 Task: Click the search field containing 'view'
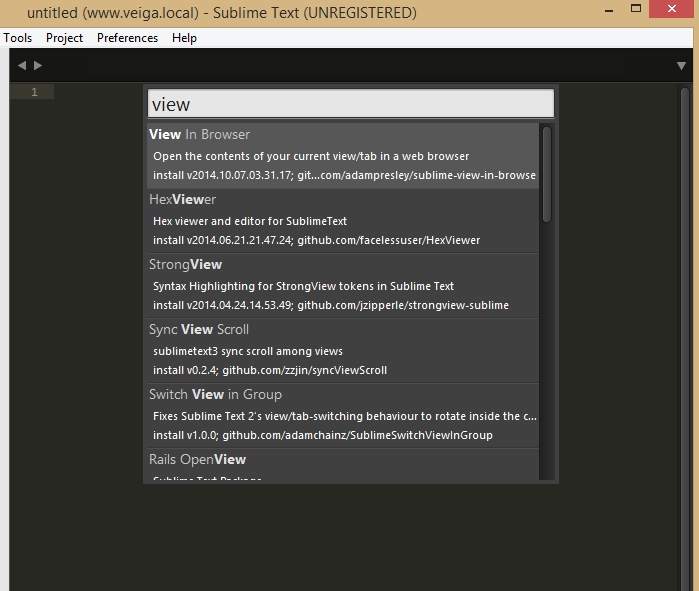coord(351,104)
